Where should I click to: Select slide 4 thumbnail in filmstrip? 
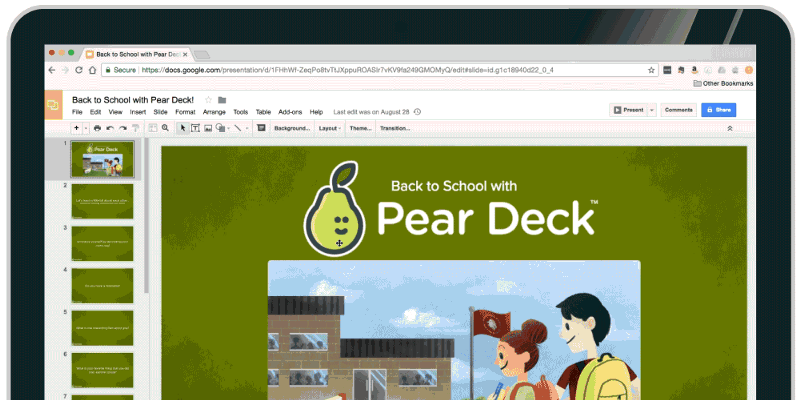coord(103,286)
